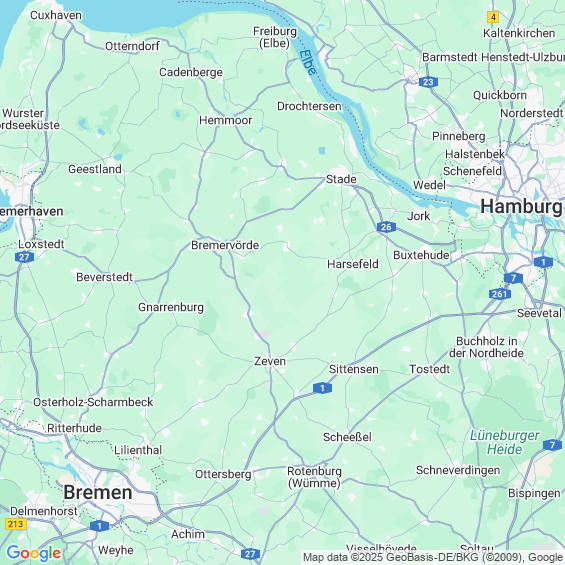Click the Lüneburger Heide region label

(x=504, y=442)
